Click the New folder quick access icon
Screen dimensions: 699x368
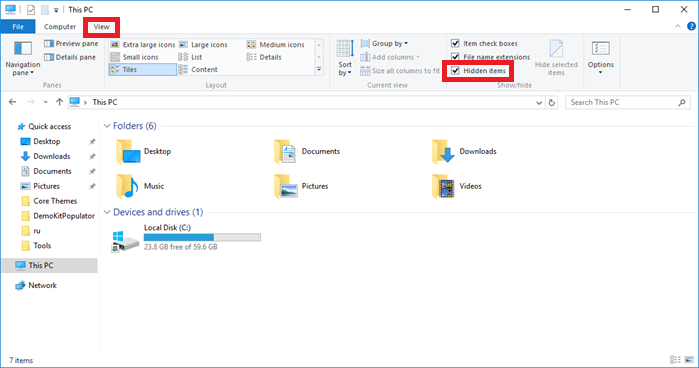[x=45, y=9]
